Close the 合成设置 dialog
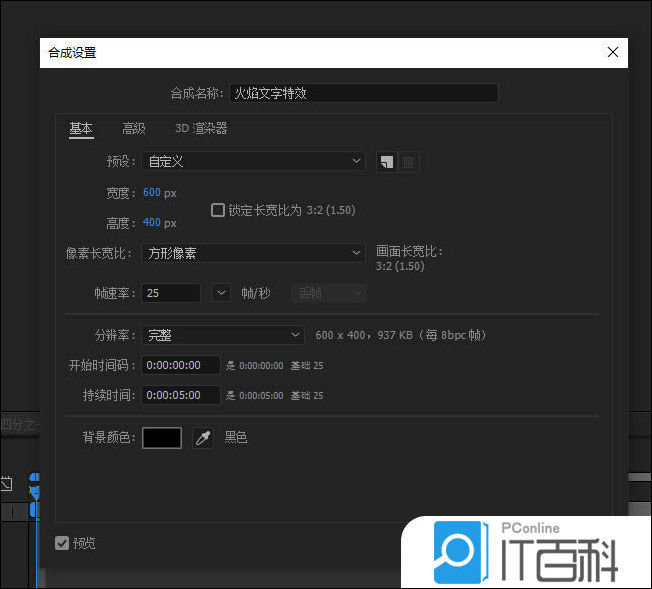Viewport: 652px width, 589px height. [x=612, y=52]
